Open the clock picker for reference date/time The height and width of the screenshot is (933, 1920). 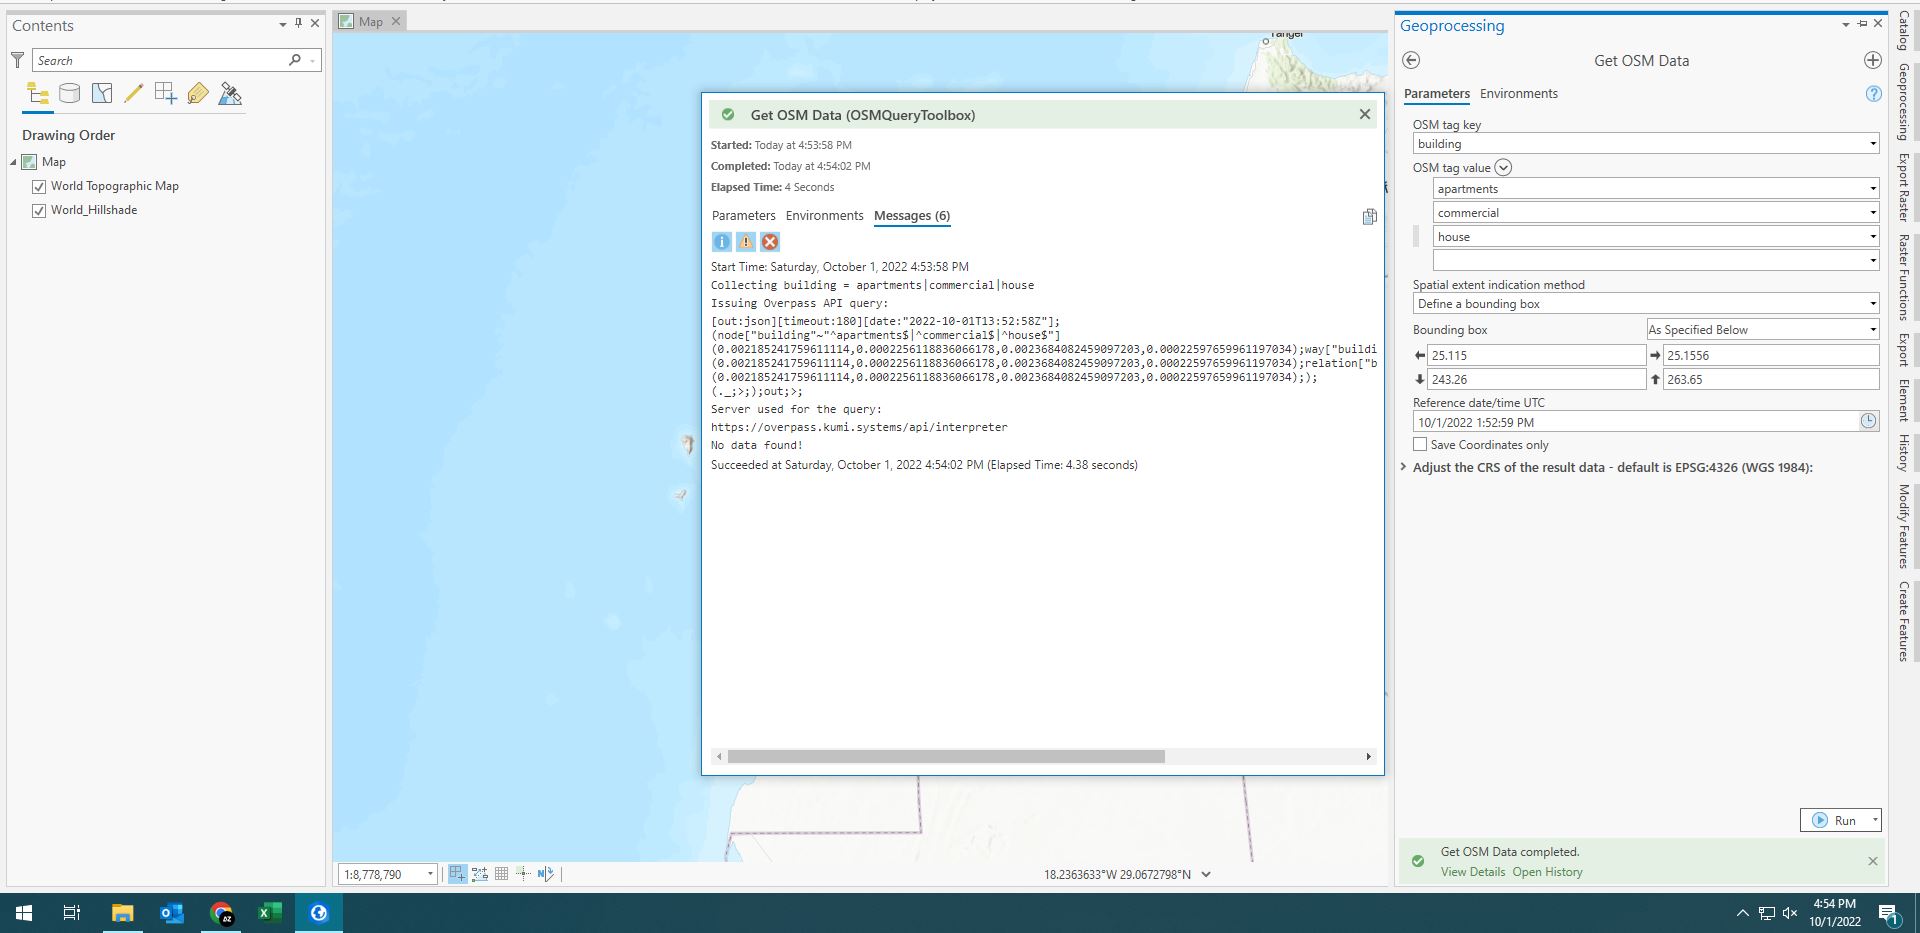[1868, 421]
